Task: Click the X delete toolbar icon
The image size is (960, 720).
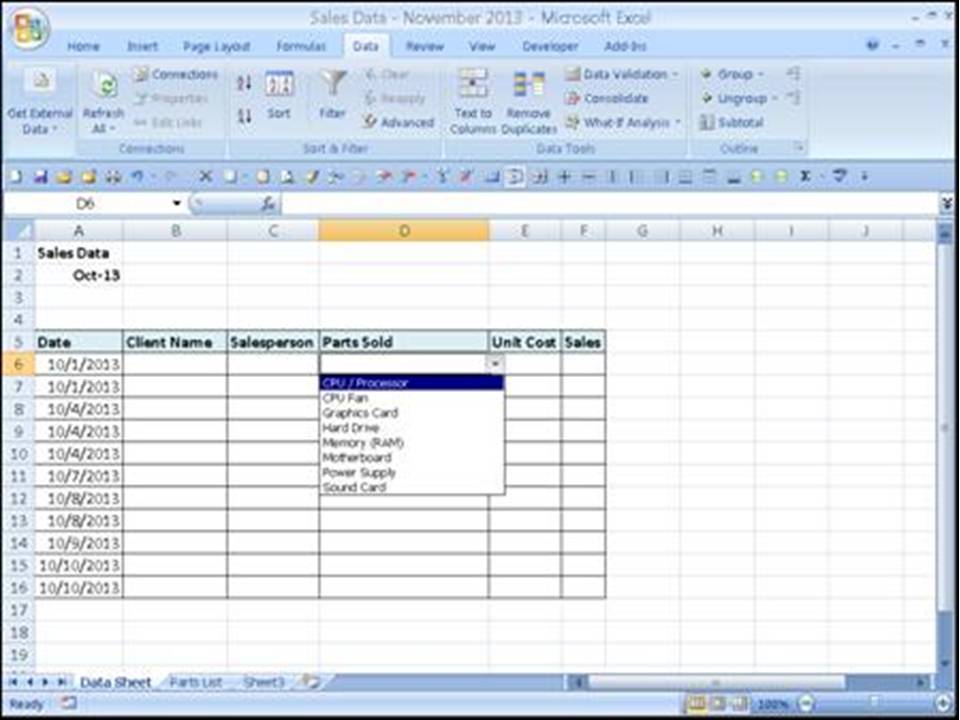Action: (x=206, y=177)
